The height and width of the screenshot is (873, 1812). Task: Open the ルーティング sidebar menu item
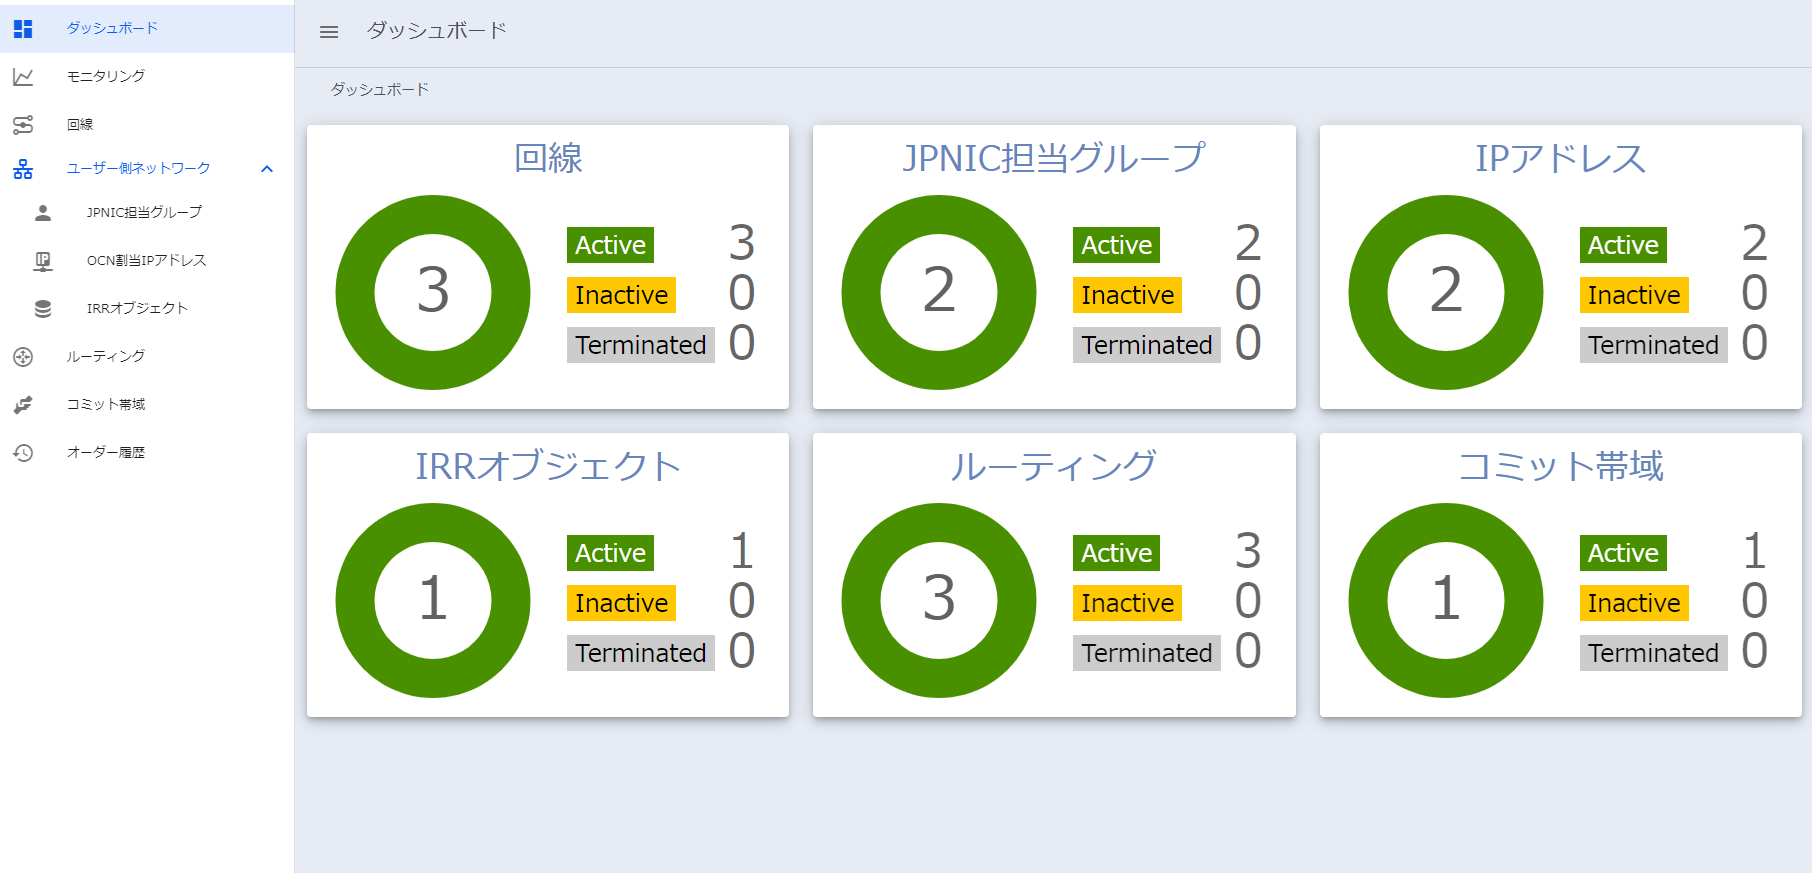click(106, 357)
